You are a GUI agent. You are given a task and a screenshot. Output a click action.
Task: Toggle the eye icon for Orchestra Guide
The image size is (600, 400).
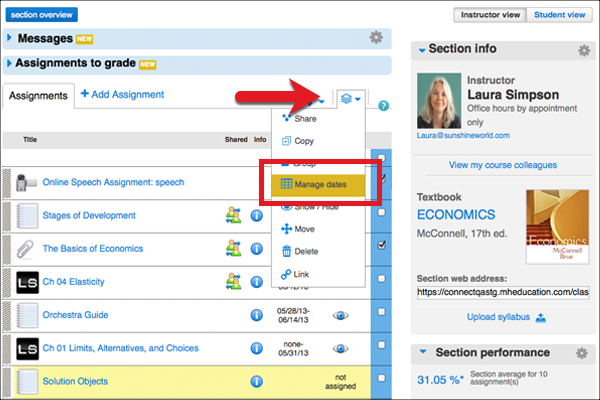click(x=341, y=315)
